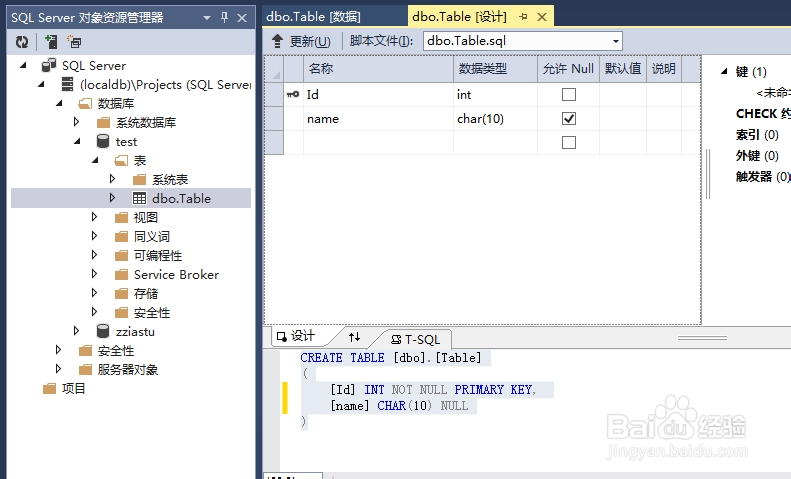The height and width of the screenshot is (479, 791).
Task: Click the CHECK 约束 item in the properties pane
Action: click(763, 114)
